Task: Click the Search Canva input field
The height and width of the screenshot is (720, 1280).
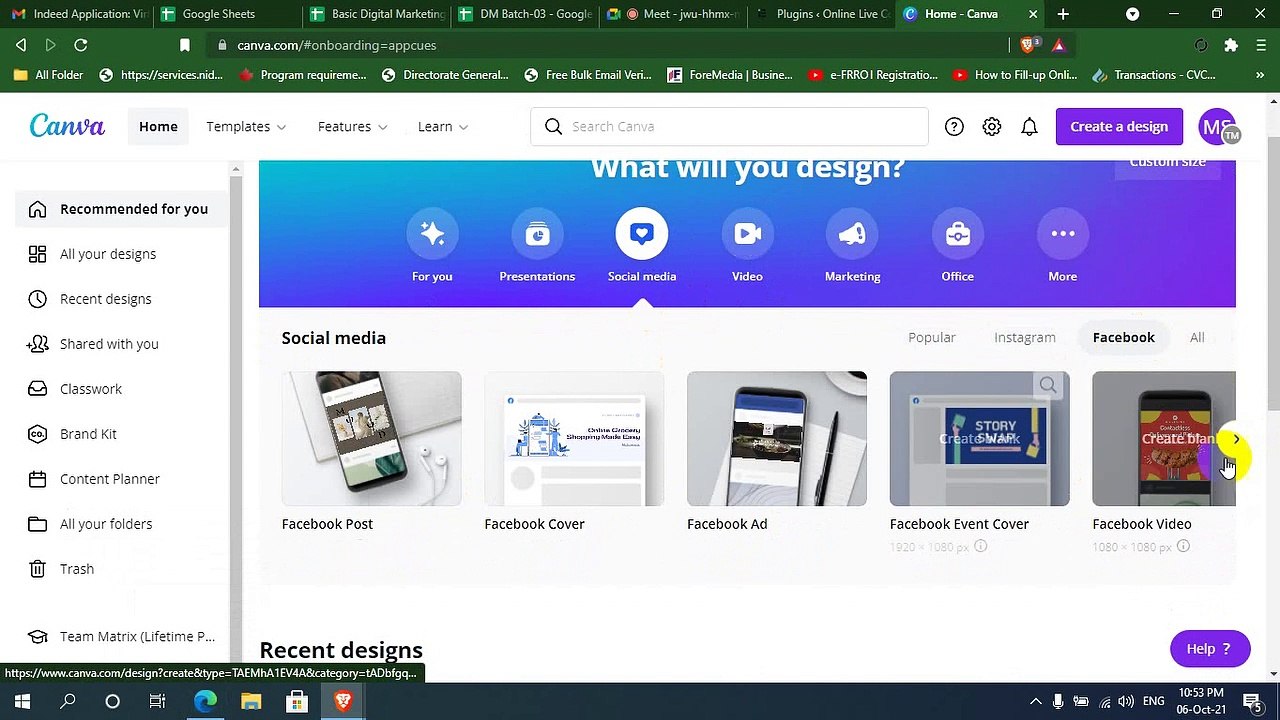Action: click(730, 127)
